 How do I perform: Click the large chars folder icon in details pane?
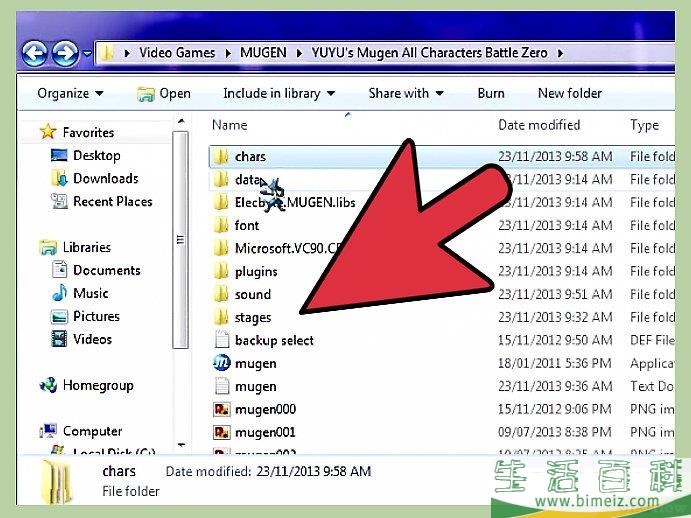point(56,481)
